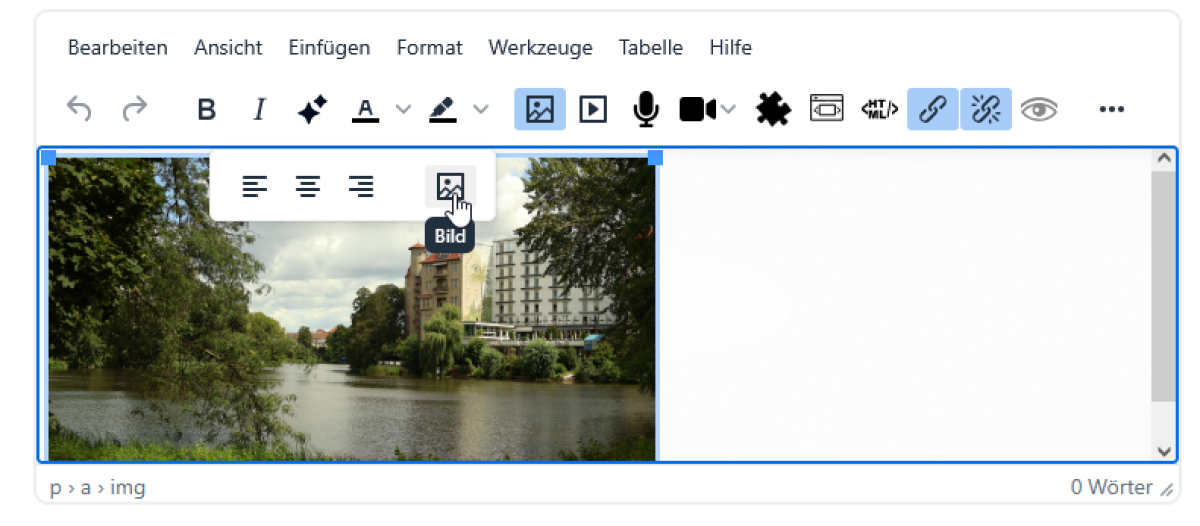The image size is (1200, 526).
Task: Click the Undo arrow icon
Action: pos(79,109)
